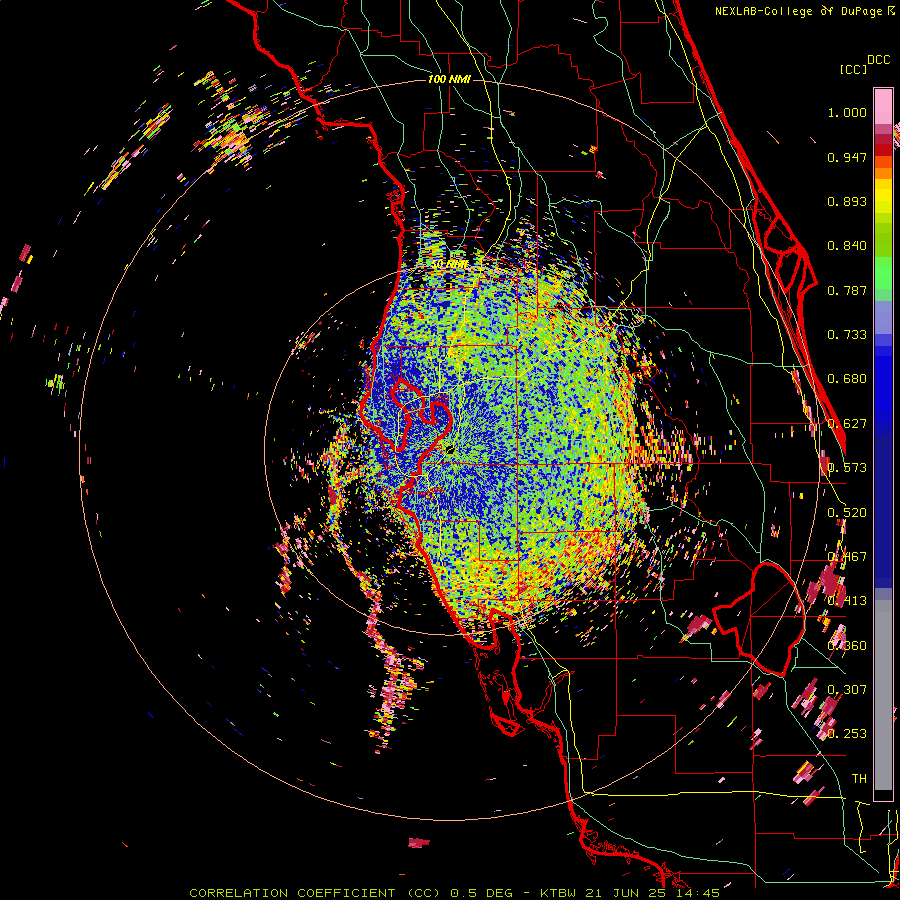Click the TH threshold label

point(859,778)
